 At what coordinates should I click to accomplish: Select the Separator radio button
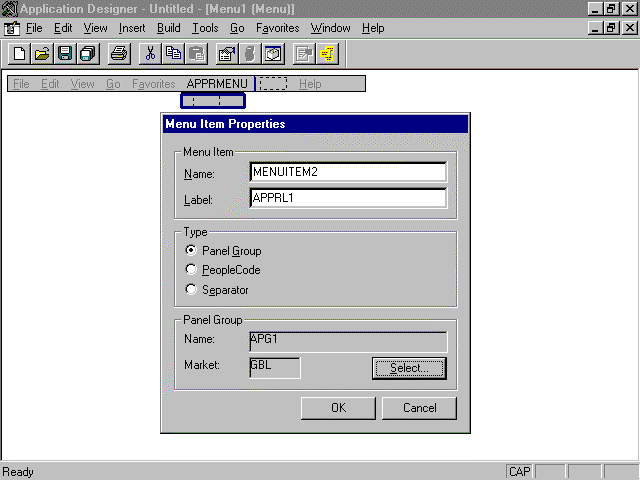191,289
